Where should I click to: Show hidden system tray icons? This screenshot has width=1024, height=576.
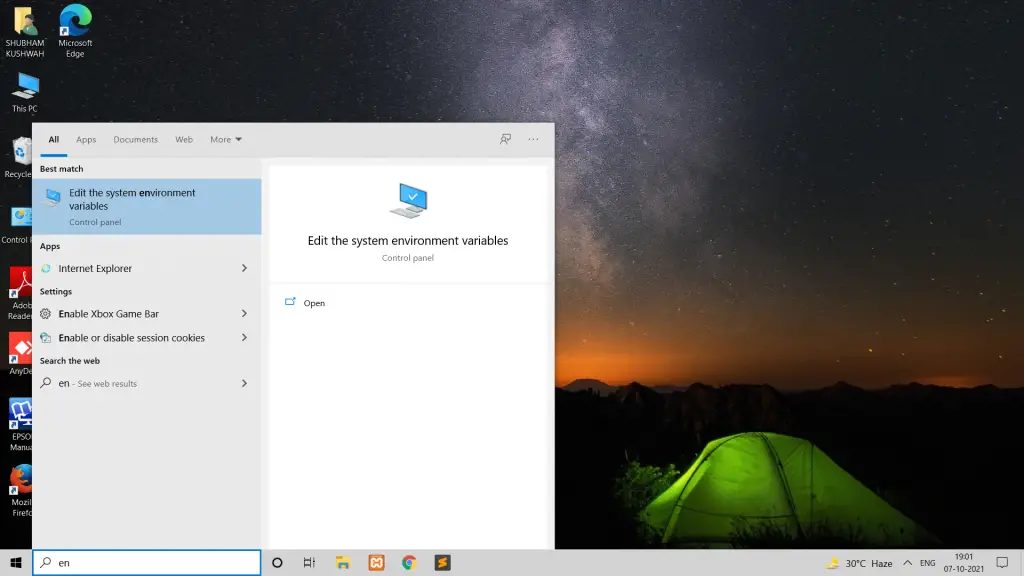[908, 562]
